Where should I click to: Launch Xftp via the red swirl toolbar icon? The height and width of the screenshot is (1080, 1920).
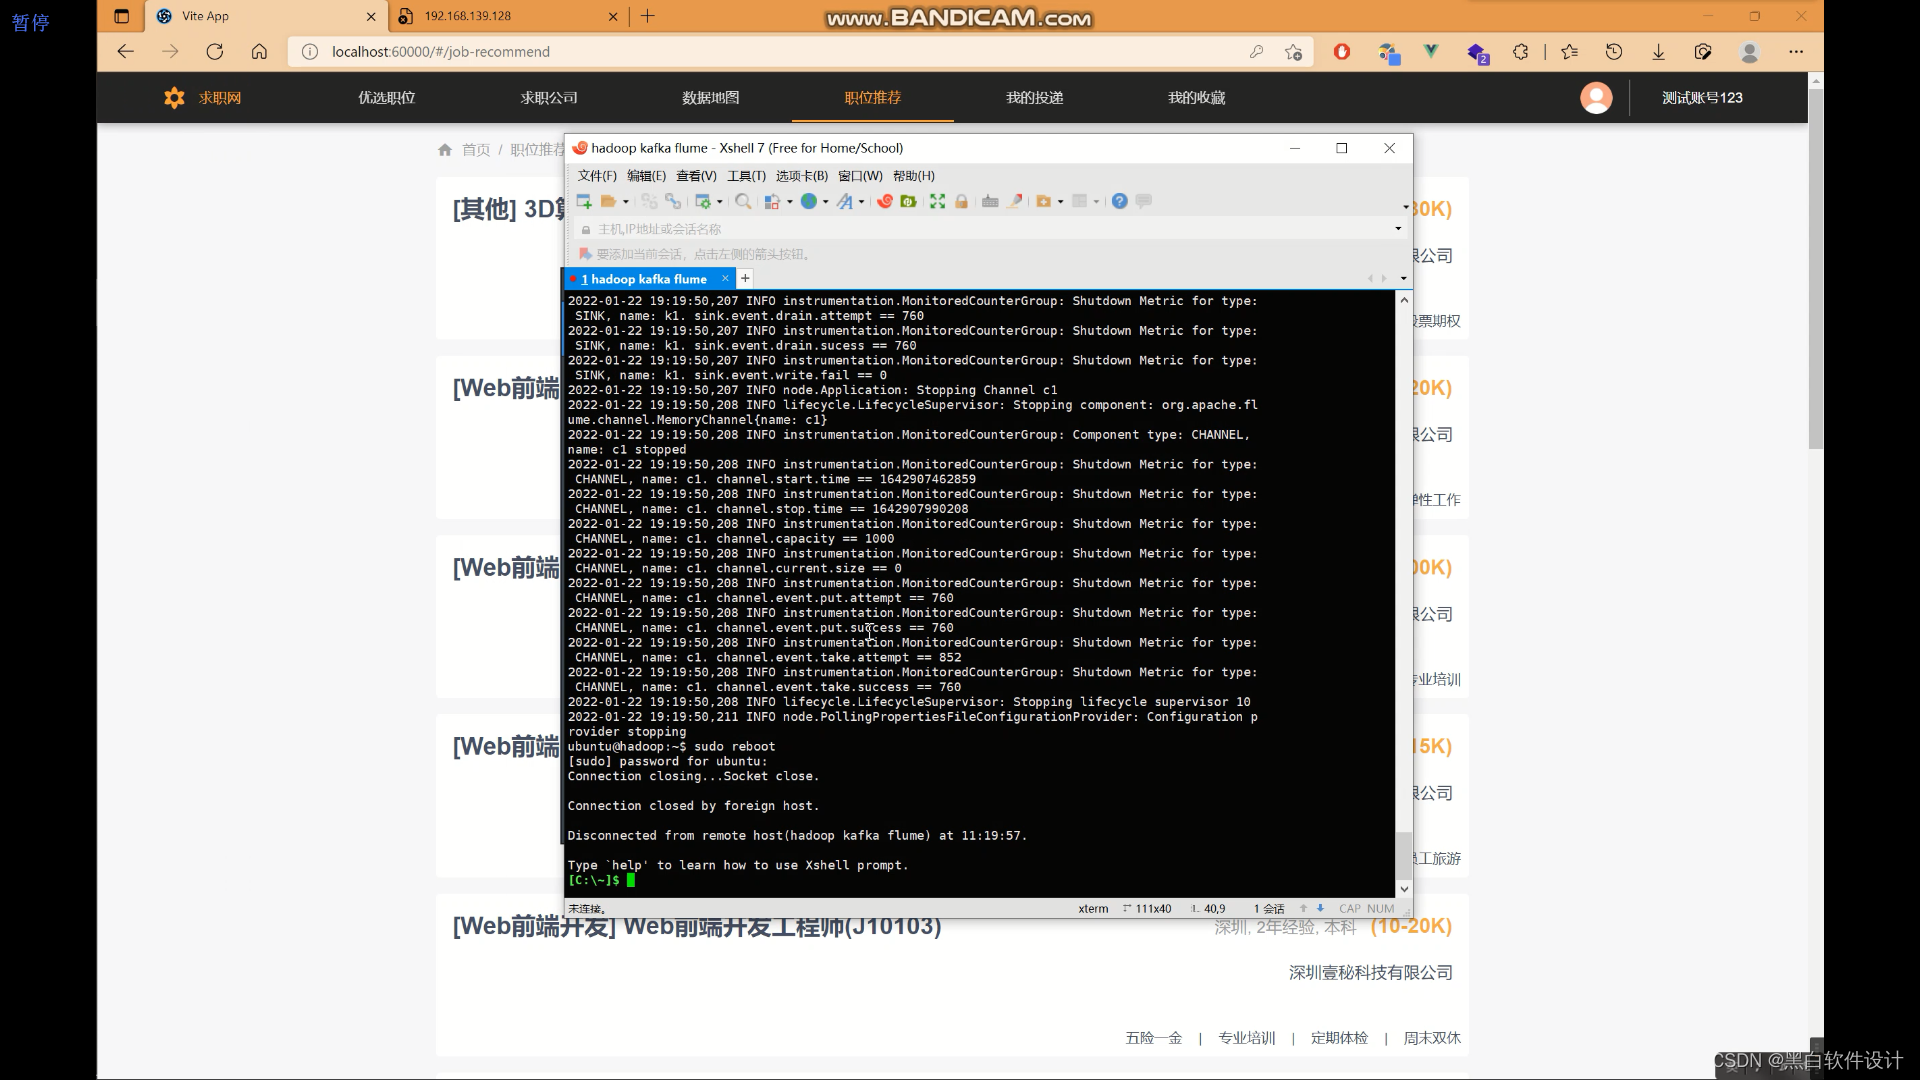pyautogui.click(x=885, y=201)
